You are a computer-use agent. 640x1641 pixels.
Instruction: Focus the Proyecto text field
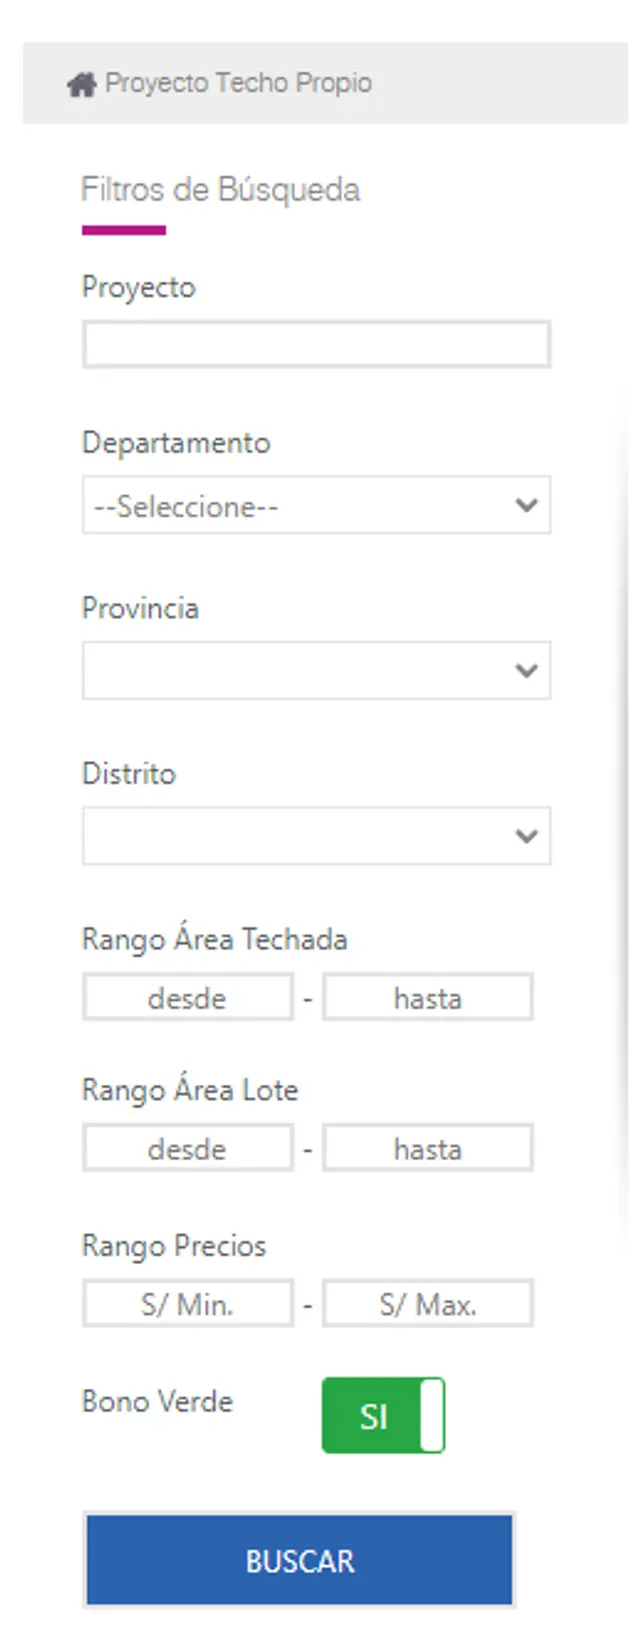point(316,345)
